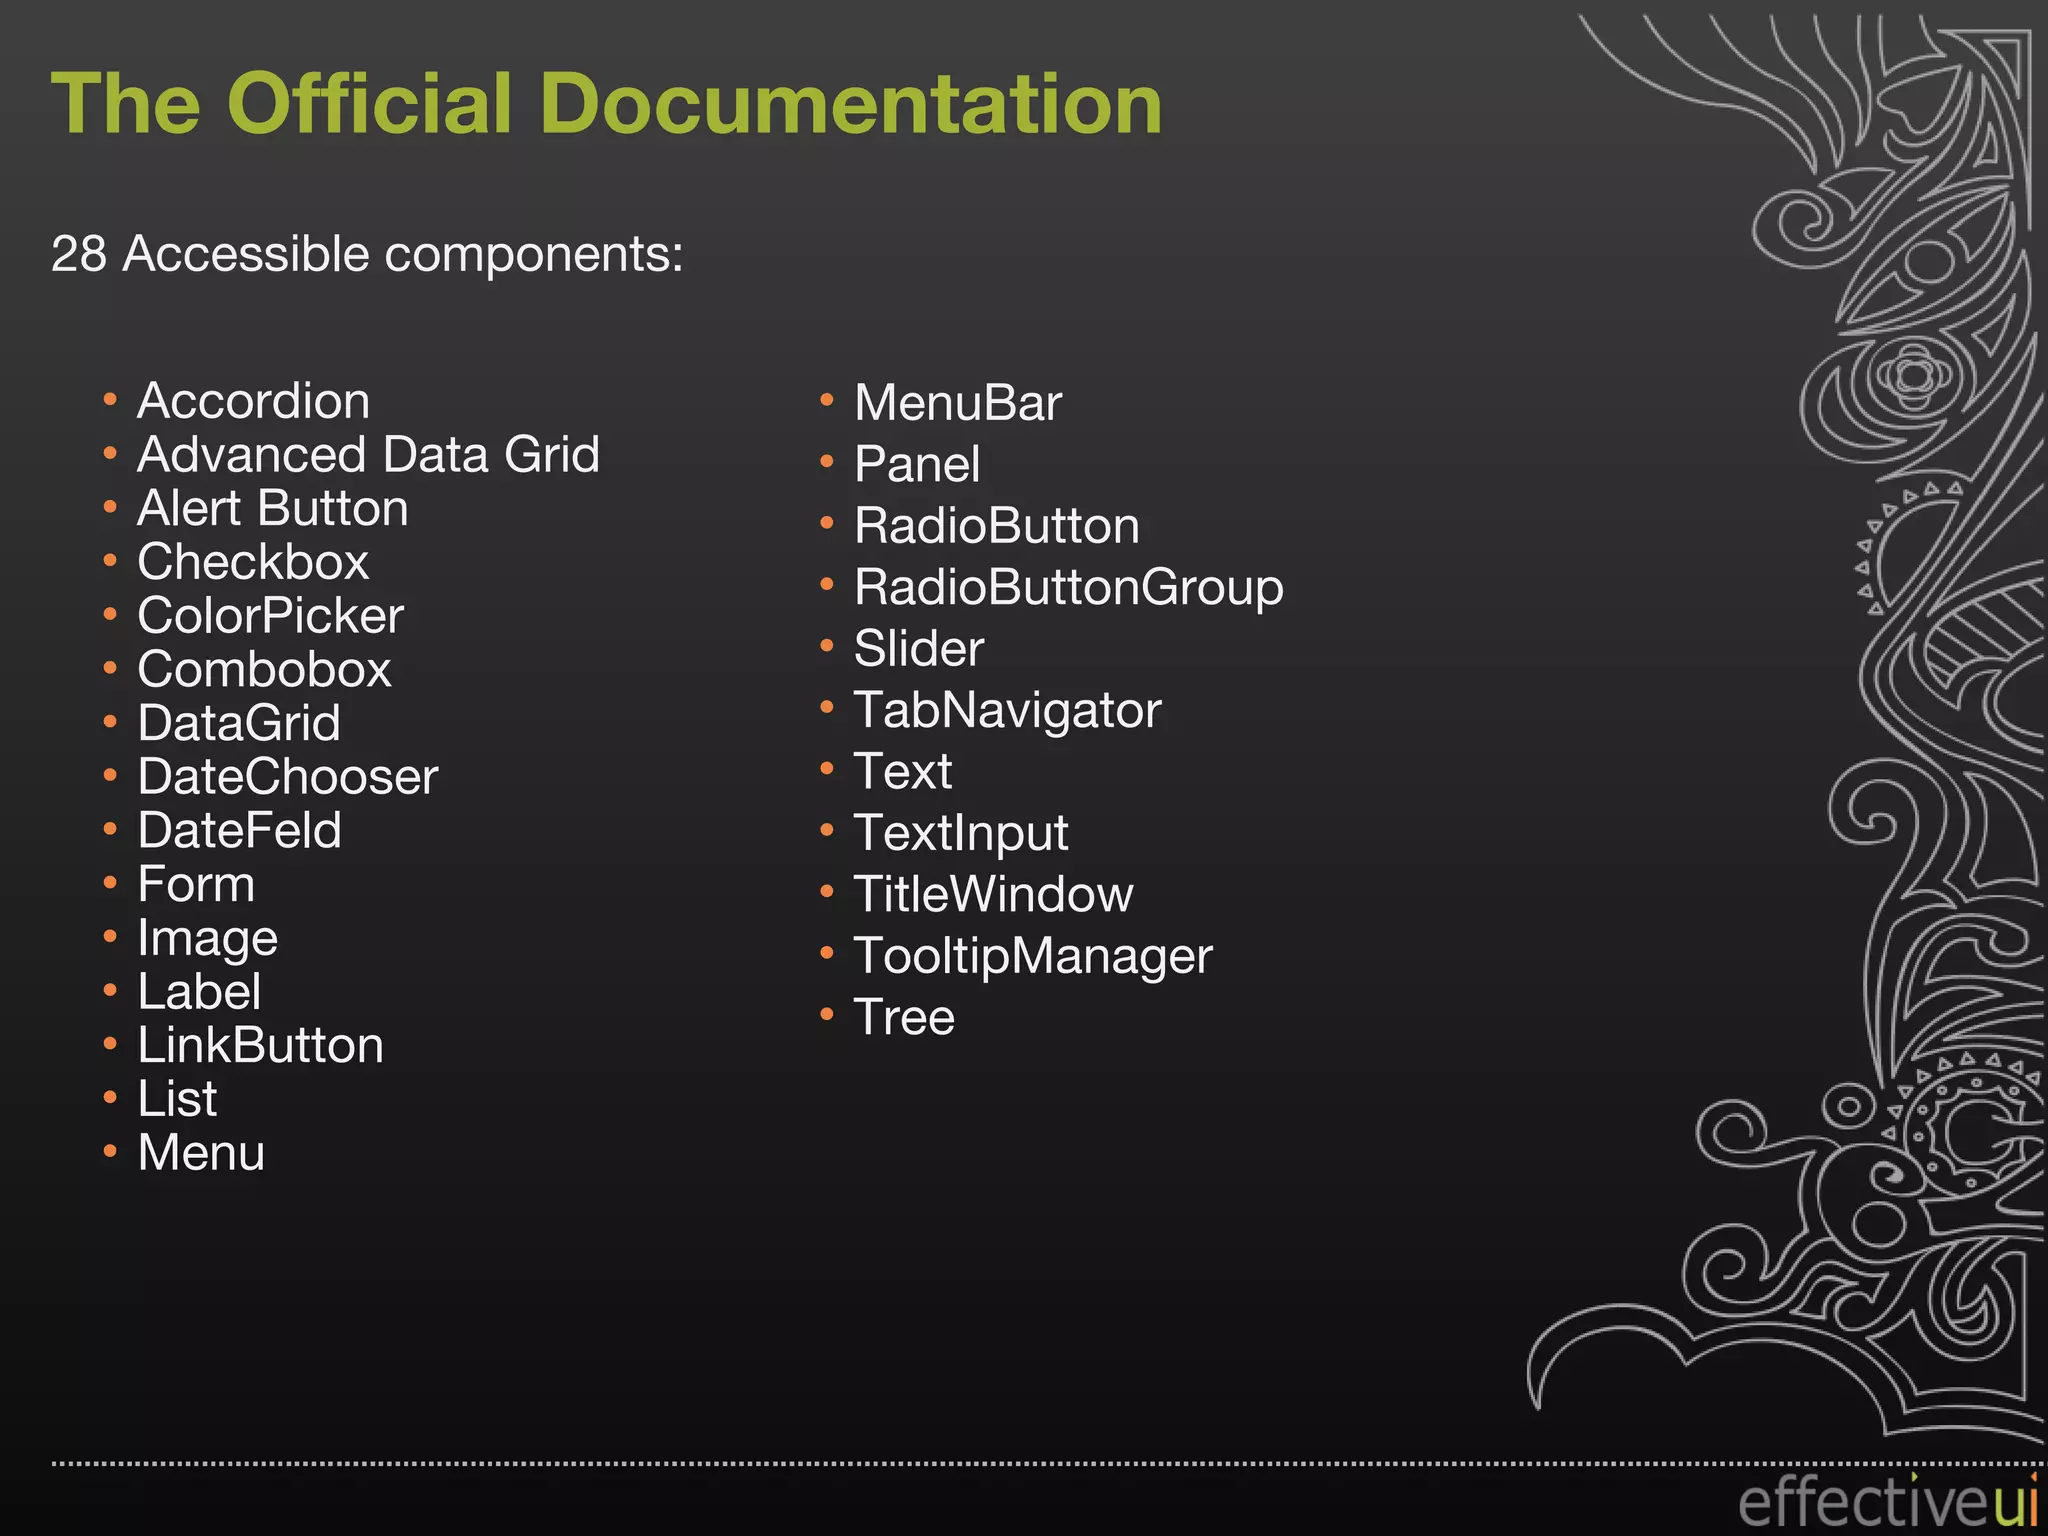Select the 'TooltipManager' list item
2048x1536 pixels.
(x=1032, y=957)
